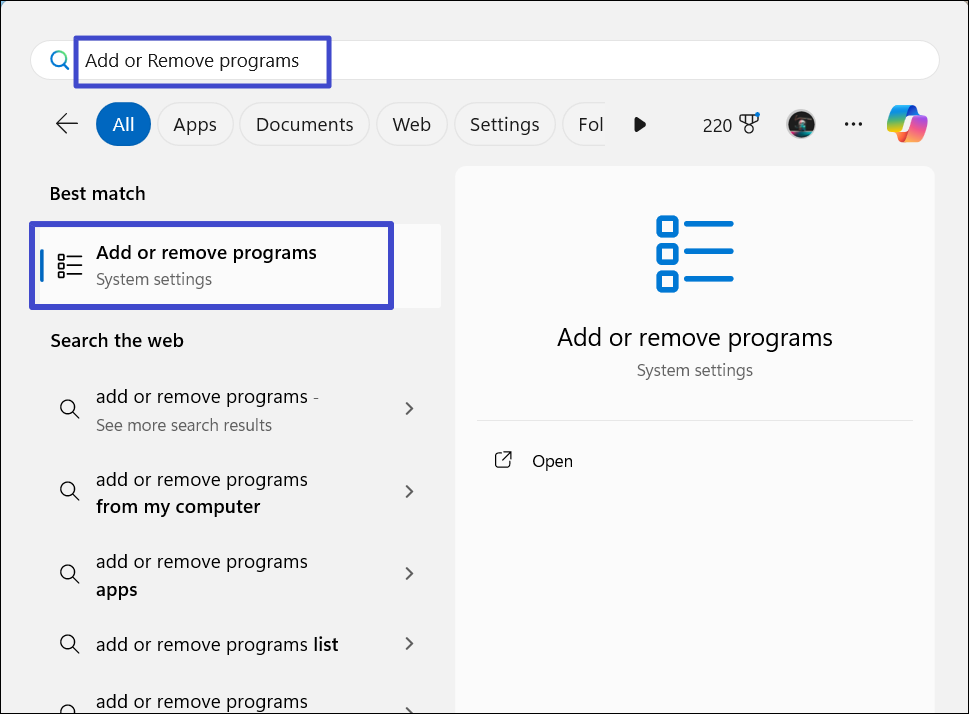Click web suggestion 'add or remove programs - See more search results'
The image size is (969, 714).
(x=237, y=410)
